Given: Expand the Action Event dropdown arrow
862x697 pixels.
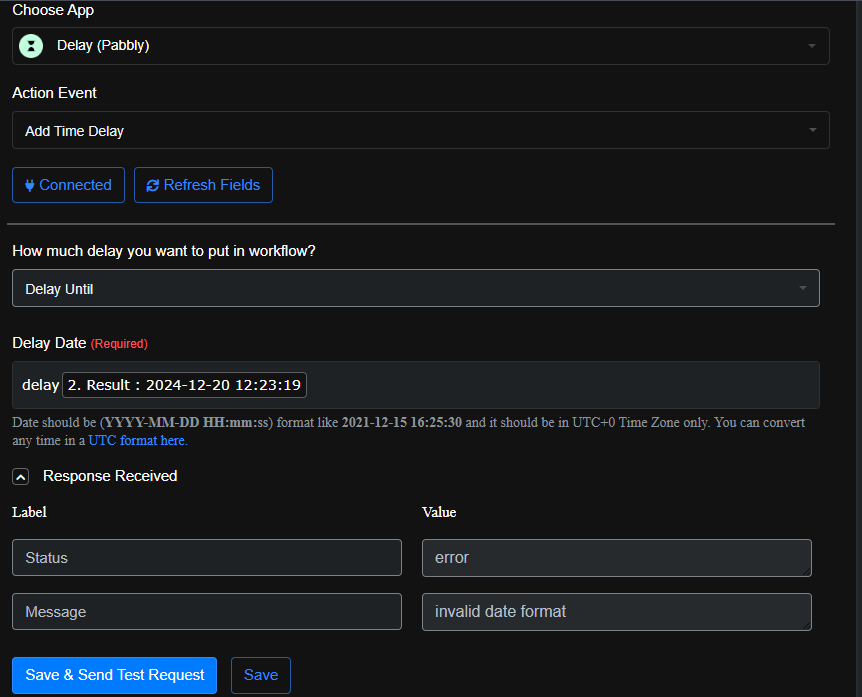Looking at the screenshot, I should [x=811, y=130].
